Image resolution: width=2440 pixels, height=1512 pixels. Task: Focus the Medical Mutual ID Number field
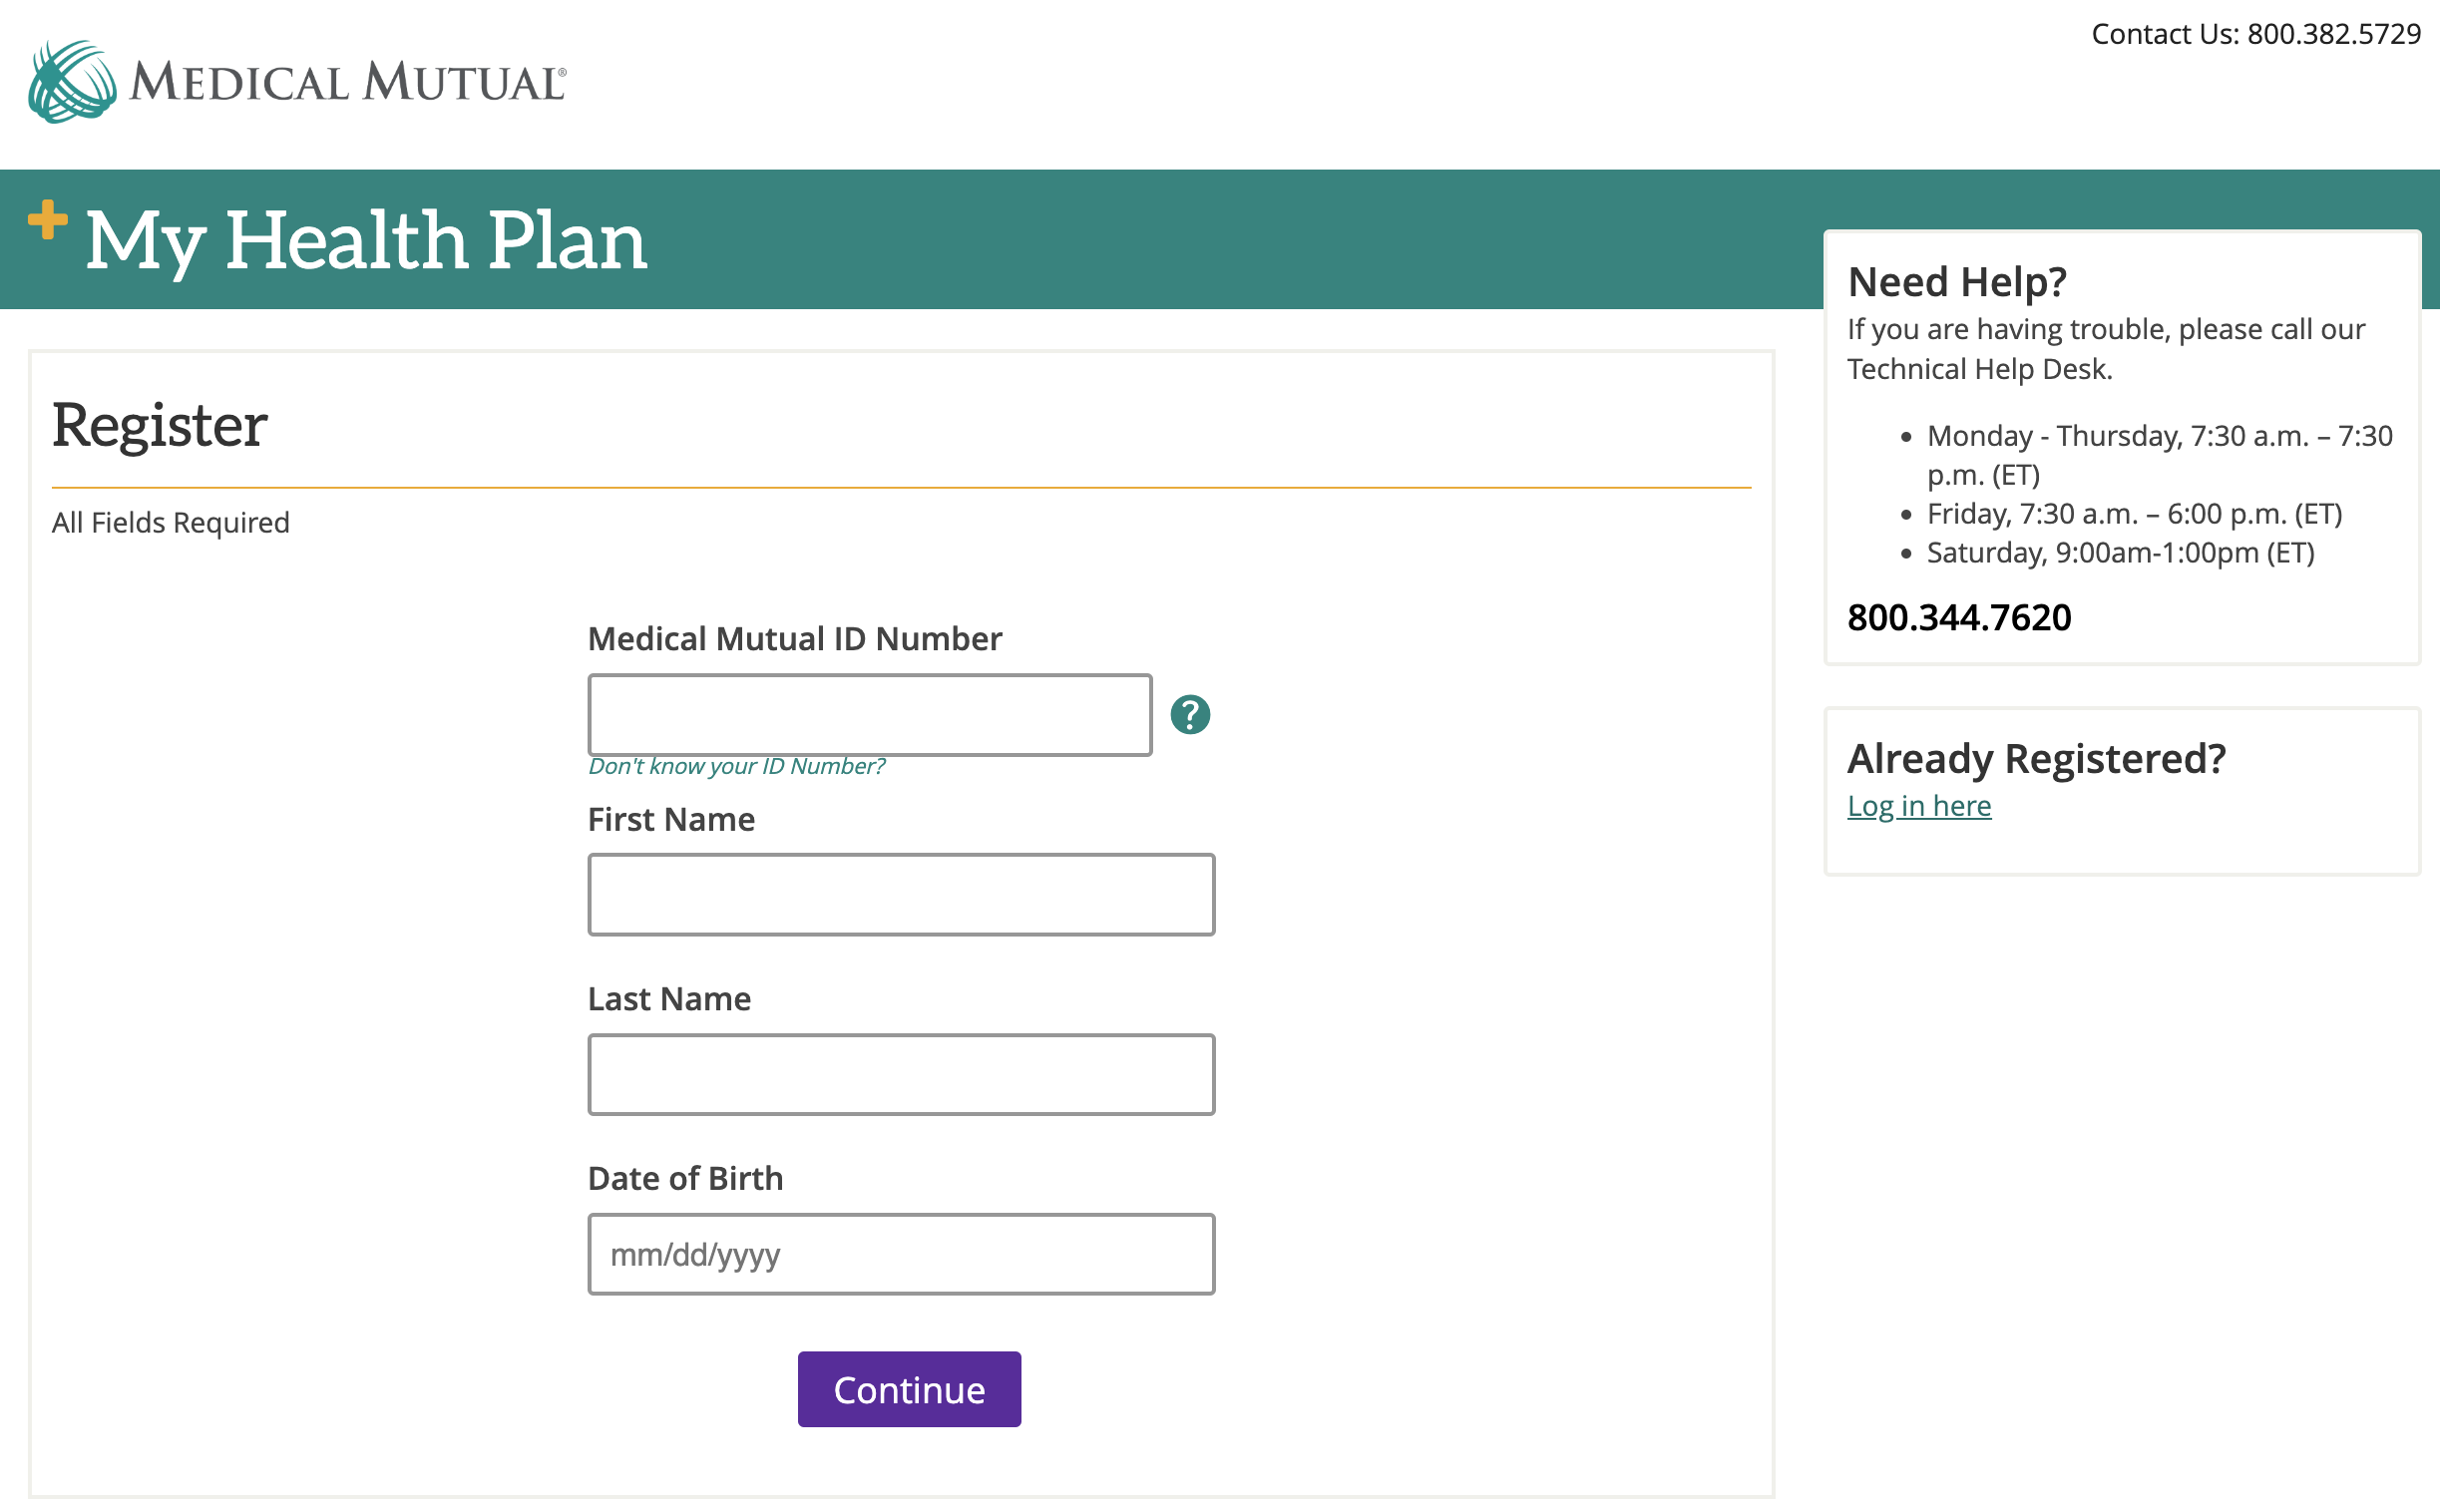pos(870,715)
